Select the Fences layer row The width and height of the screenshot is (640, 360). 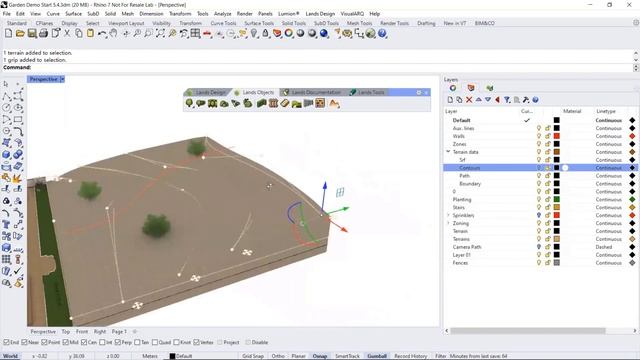(x=540, y=262)
